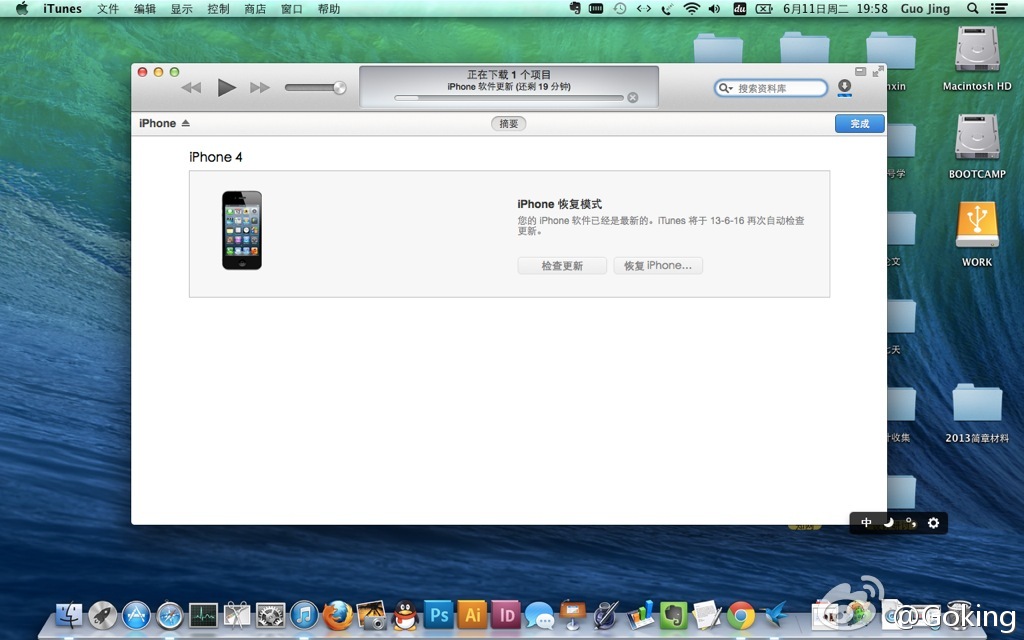
Task: Open the 控制 menu
Action: 218,8
